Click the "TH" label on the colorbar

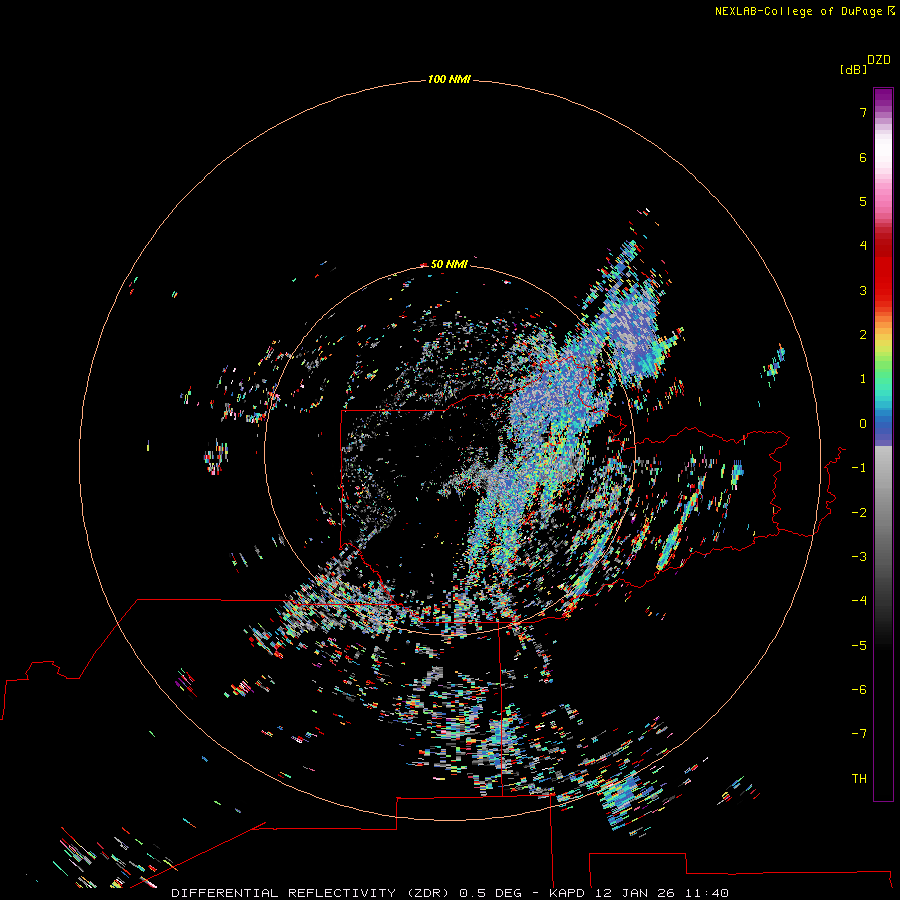pos(859,779)
